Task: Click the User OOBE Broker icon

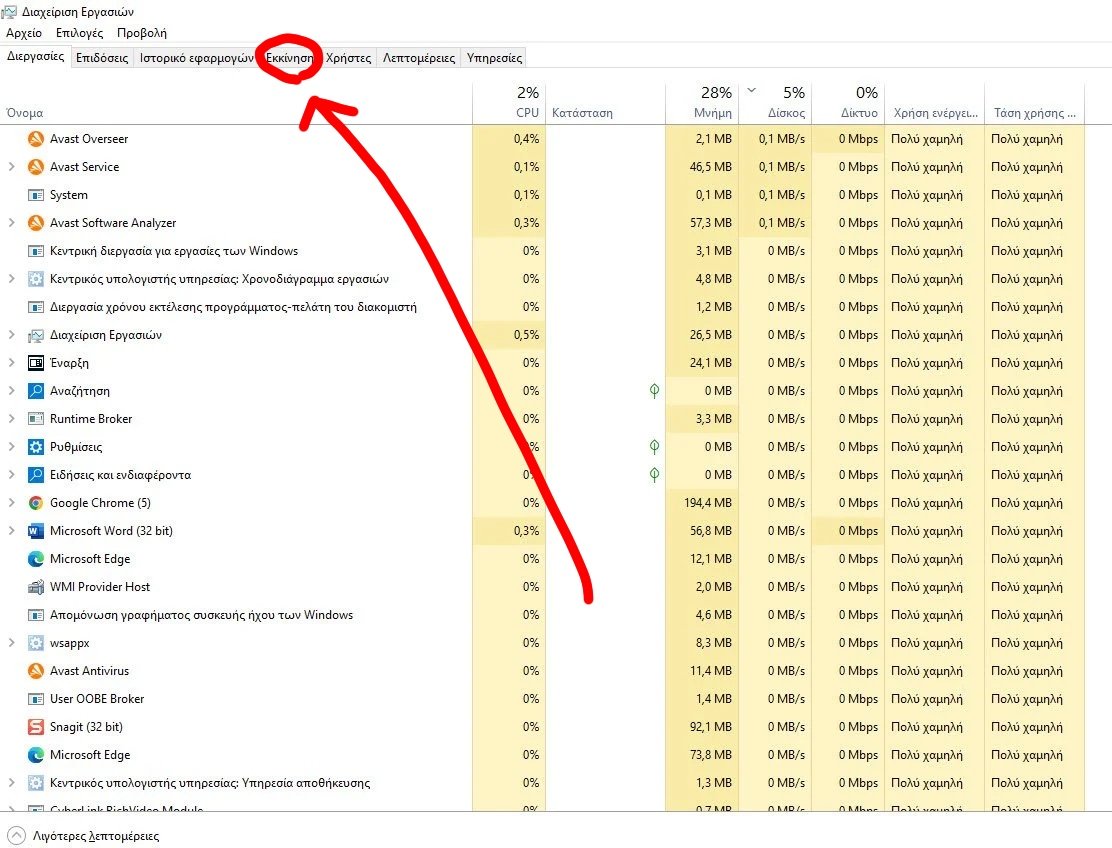Action: pyautogui.click(x=35, y=699)
